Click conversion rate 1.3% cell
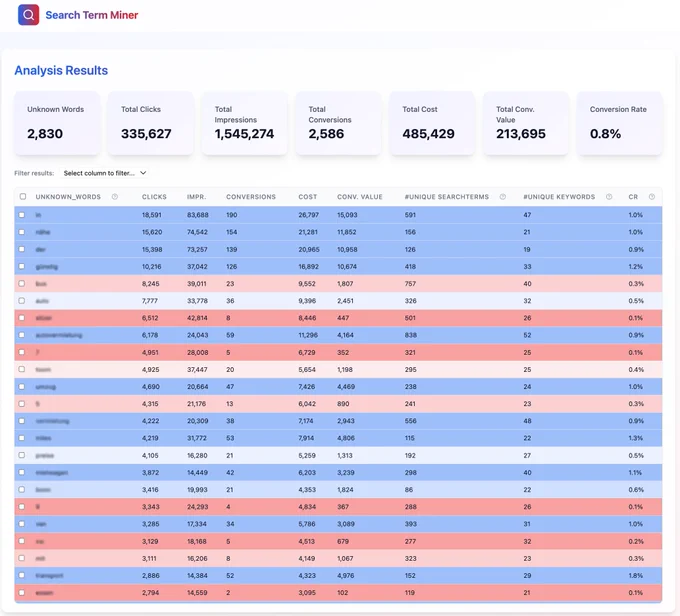Screen dimensions: 680x616 636,438
